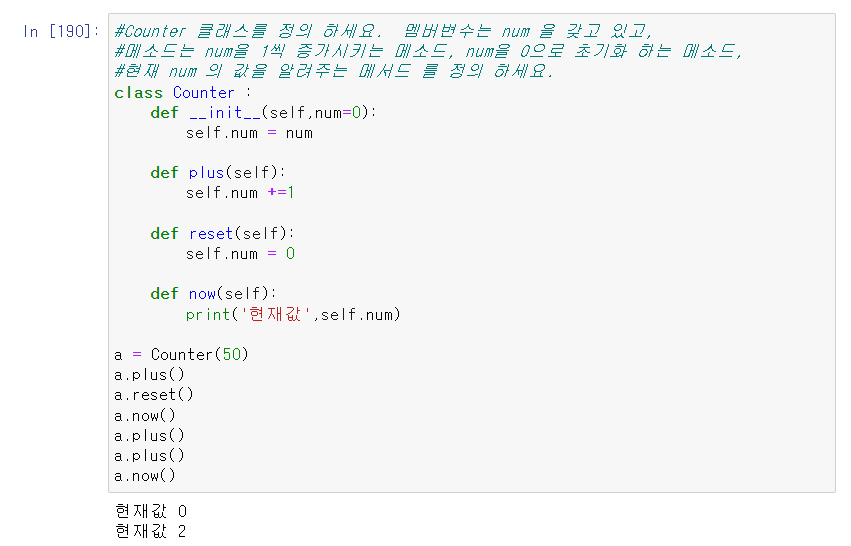Click the 'self.num +=1' line

(x=240, y=193)
